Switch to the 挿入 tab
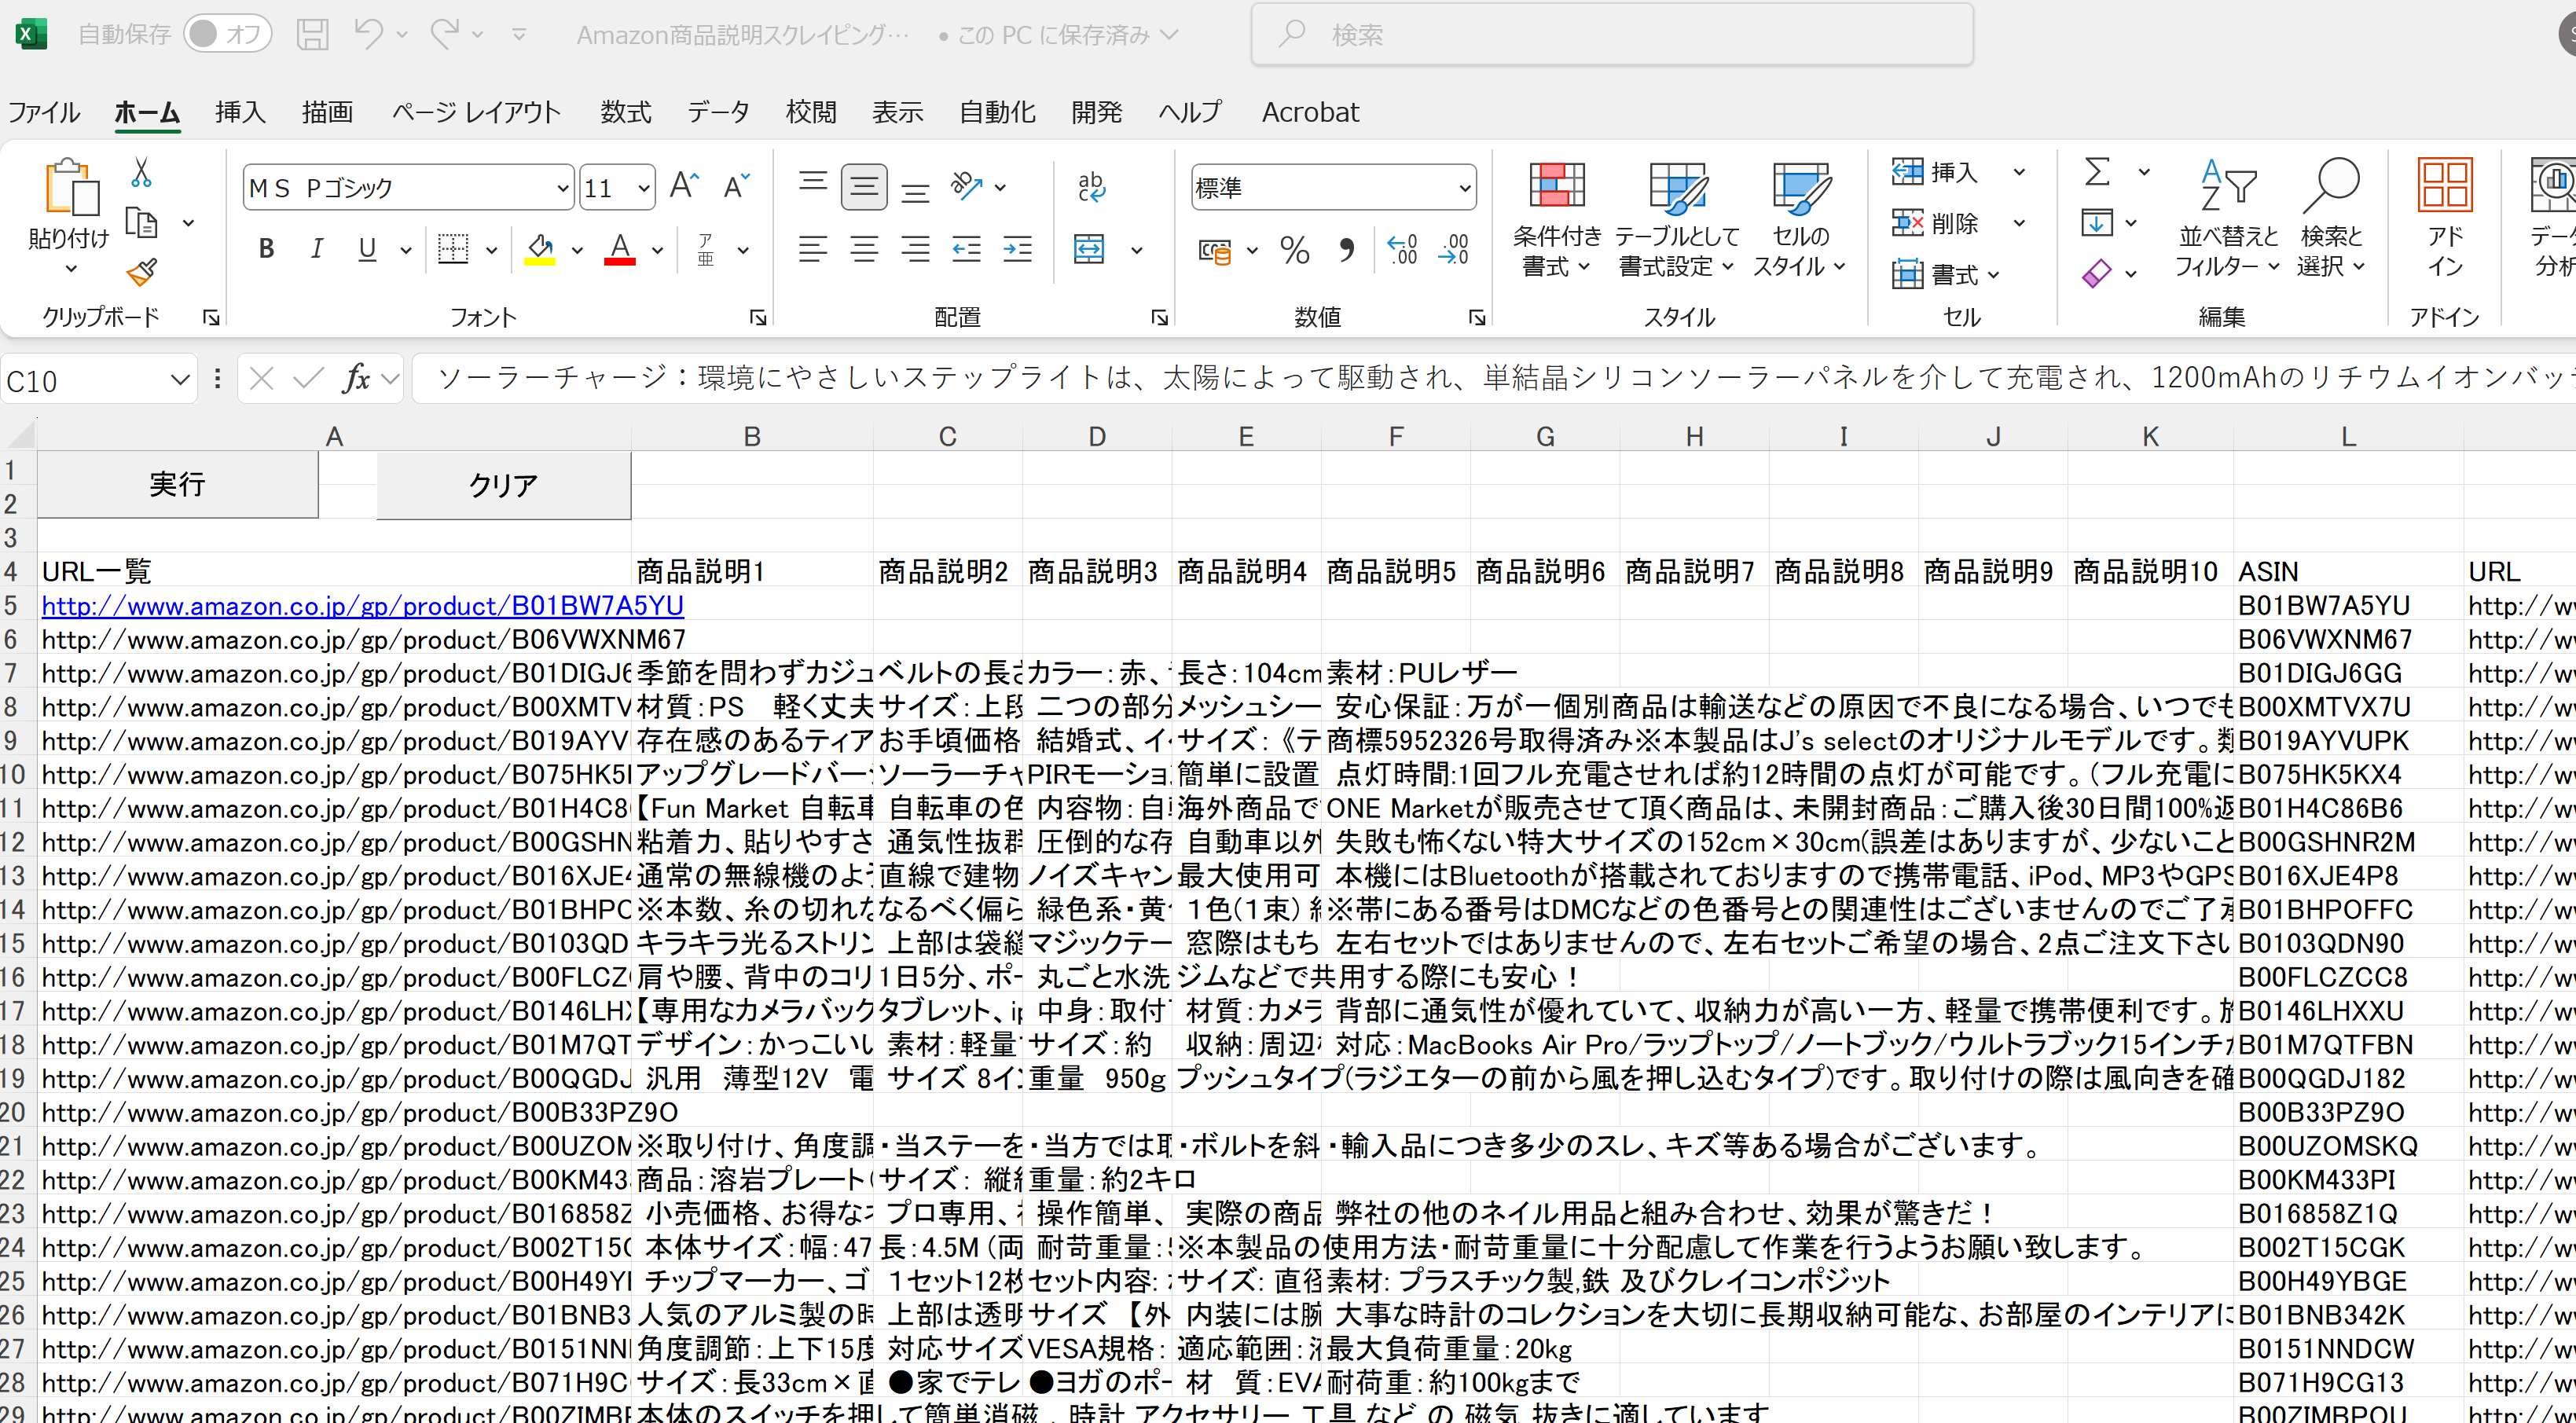2576x1423 pixels. (240, 112)
